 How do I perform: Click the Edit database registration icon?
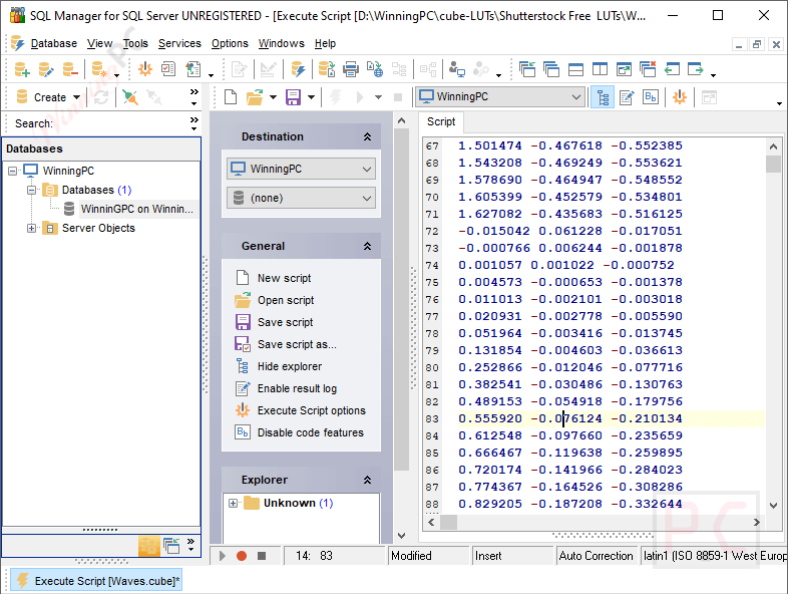[46, 69]
